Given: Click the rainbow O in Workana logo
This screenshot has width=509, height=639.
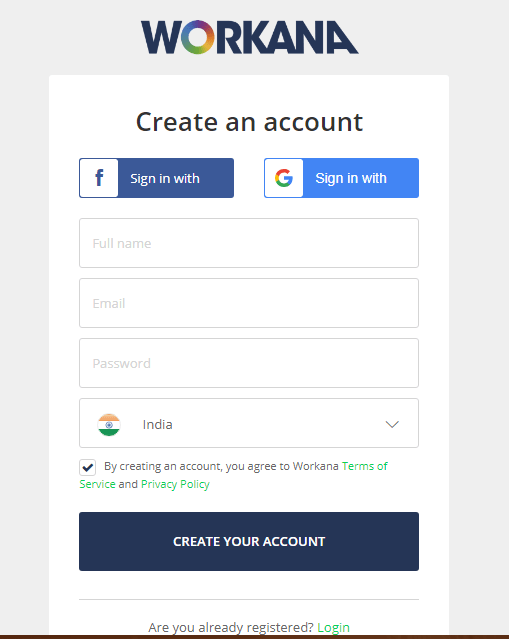Looking at the screenshot, I should tap(198, 37).
